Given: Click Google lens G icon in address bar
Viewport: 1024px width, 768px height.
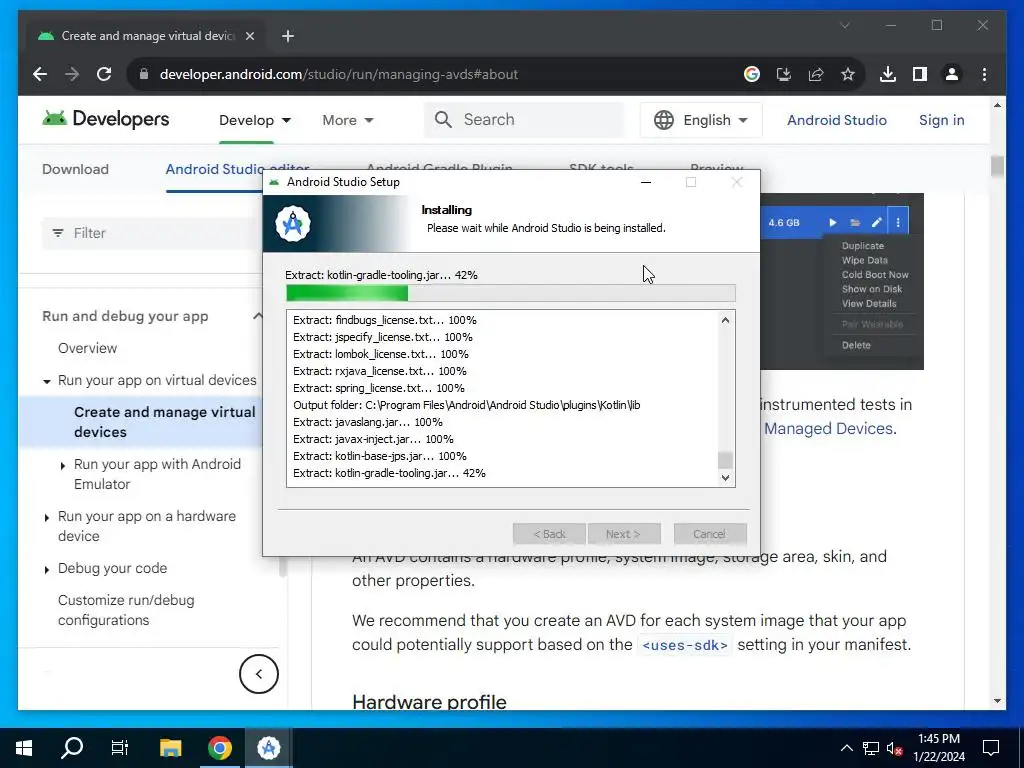Looking at the screenshot, I should click(x=752, y=74).
